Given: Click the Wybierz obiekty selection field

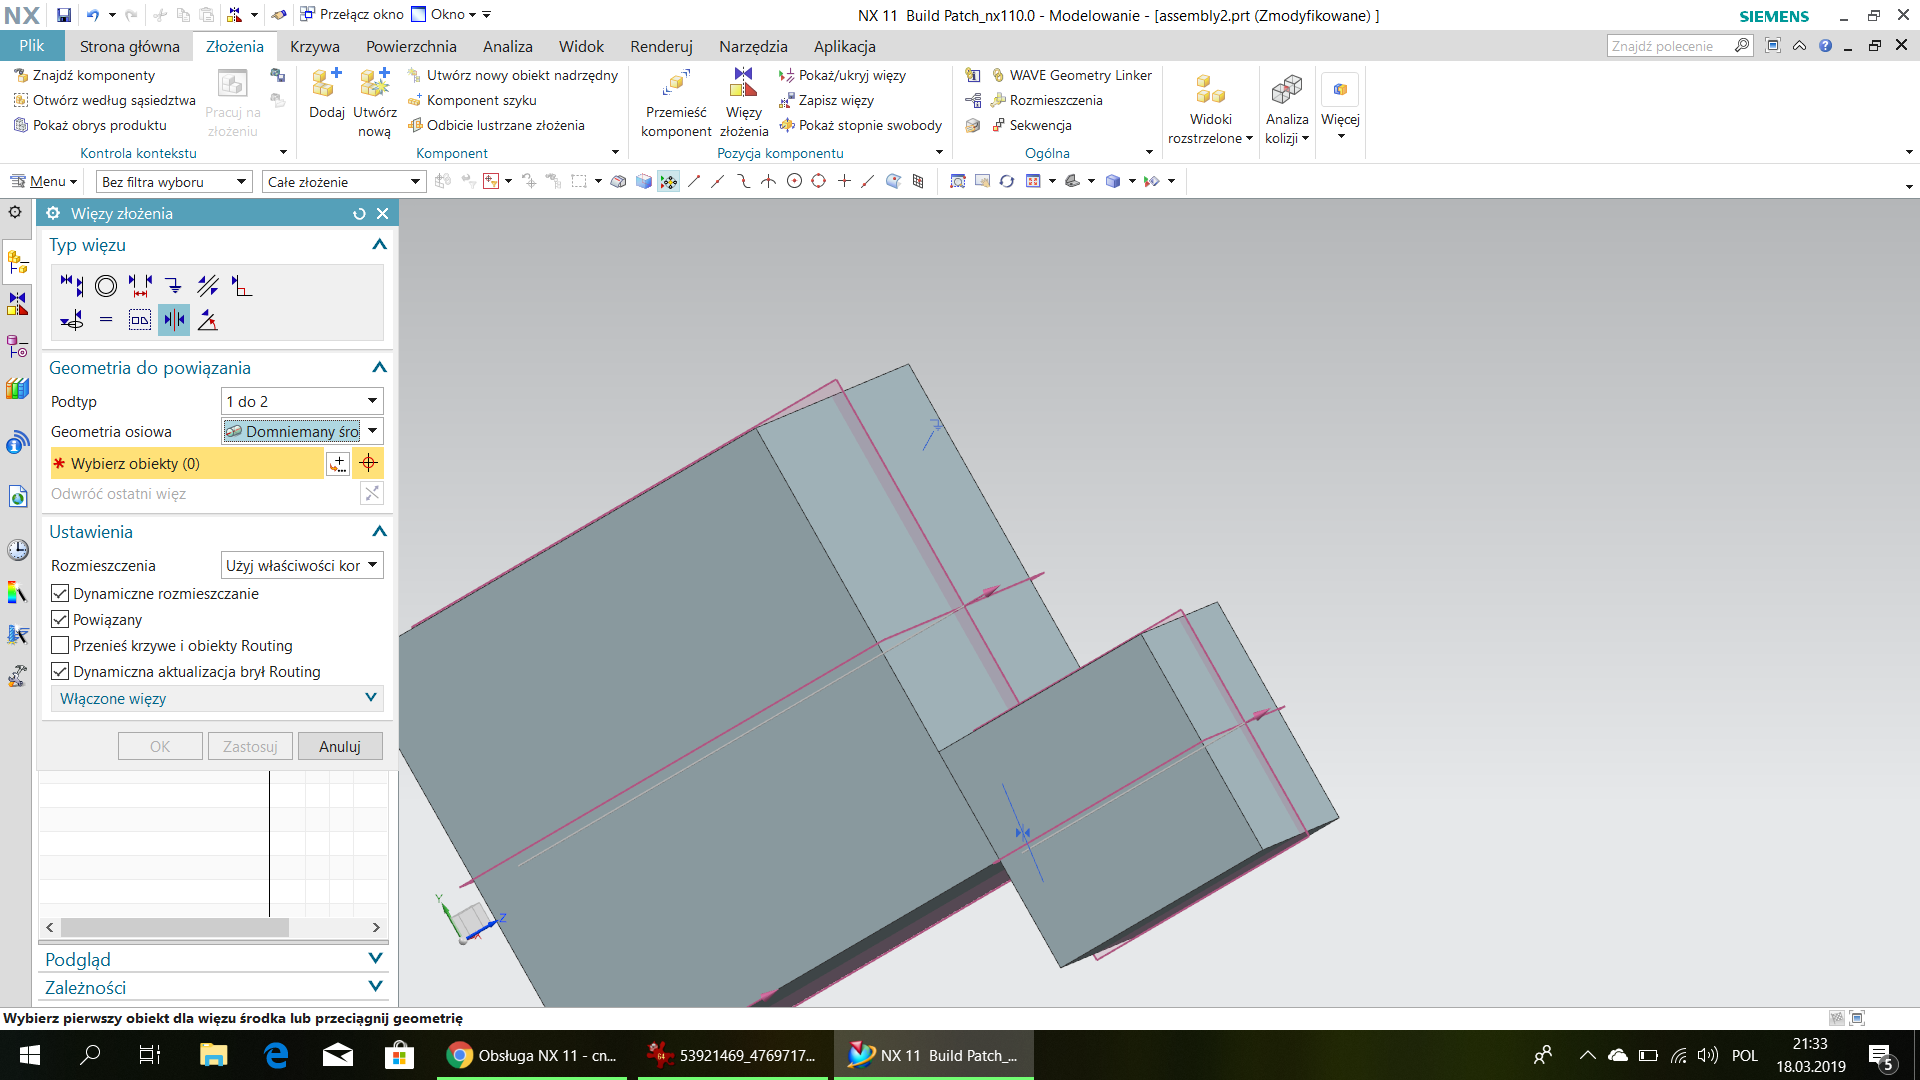Looking at the screenshot, I should click(x=187, y=463).
